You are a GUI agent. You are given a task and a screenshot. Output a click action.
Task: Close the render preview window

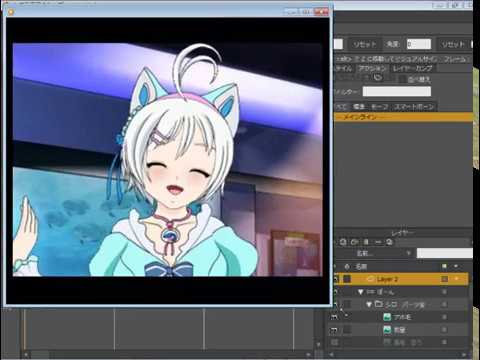[321, 12]
